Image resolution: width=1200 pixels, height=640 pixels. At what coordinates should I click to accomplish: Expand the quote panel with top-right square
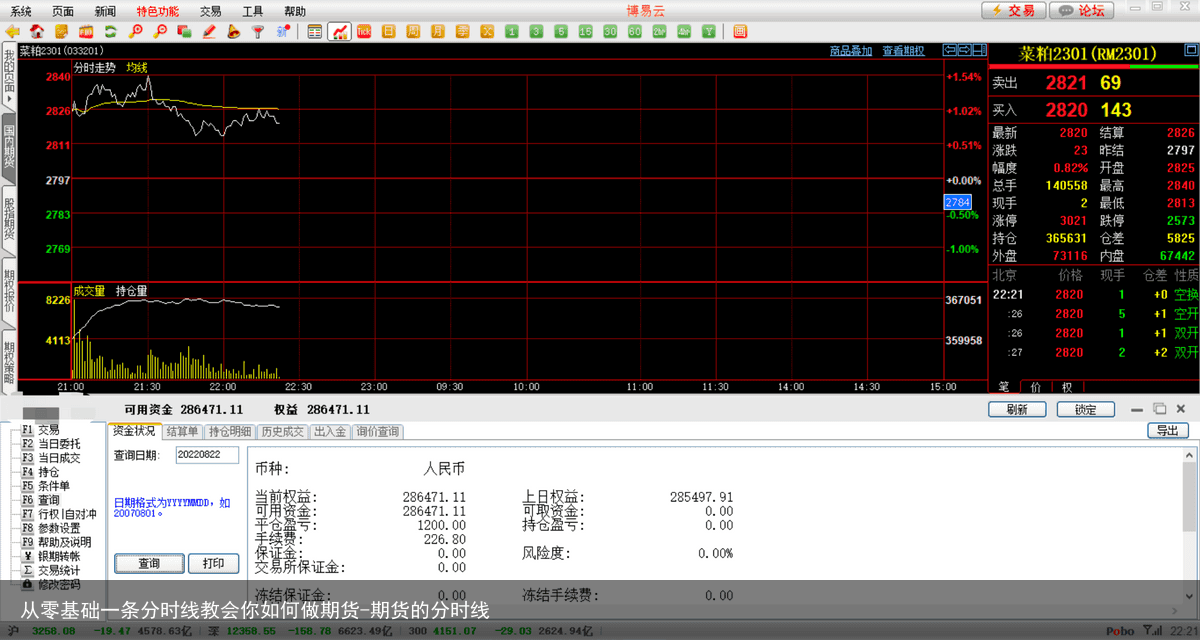click(x=977, y=50)
